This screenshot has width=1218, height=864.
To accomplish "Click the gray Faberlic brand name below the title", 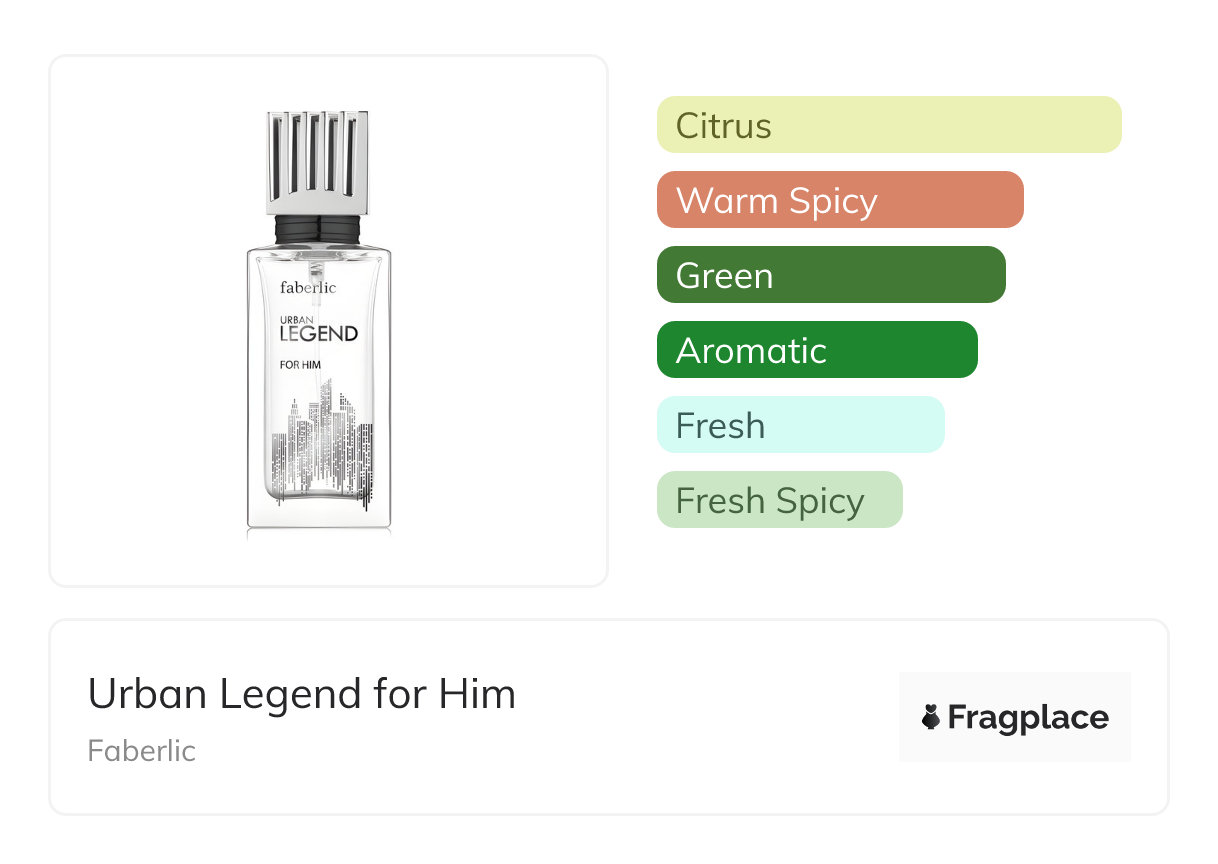I will [x=142, y=751].
